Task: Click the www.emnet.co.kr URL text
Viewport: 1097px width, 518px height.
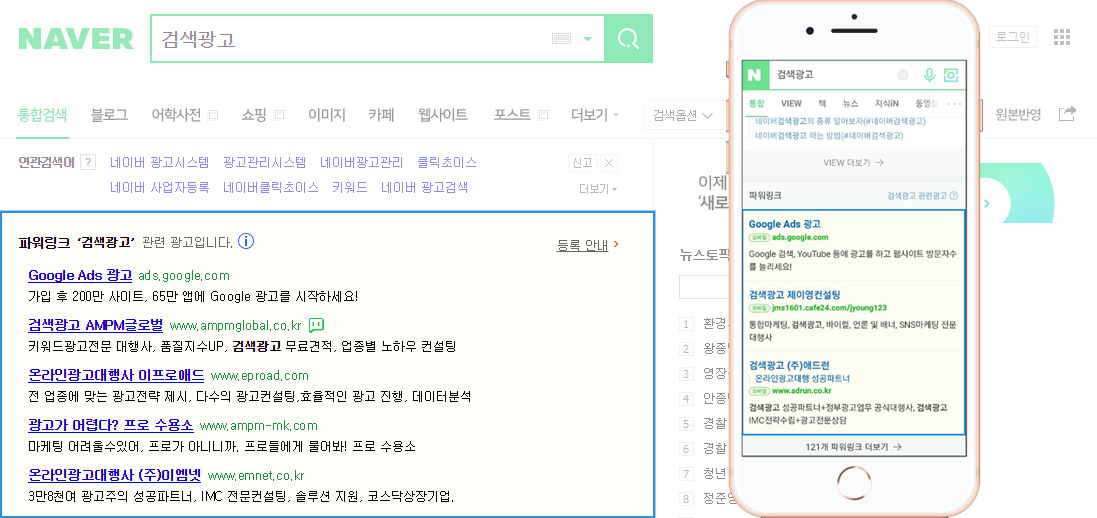Action: coord(256,476)
